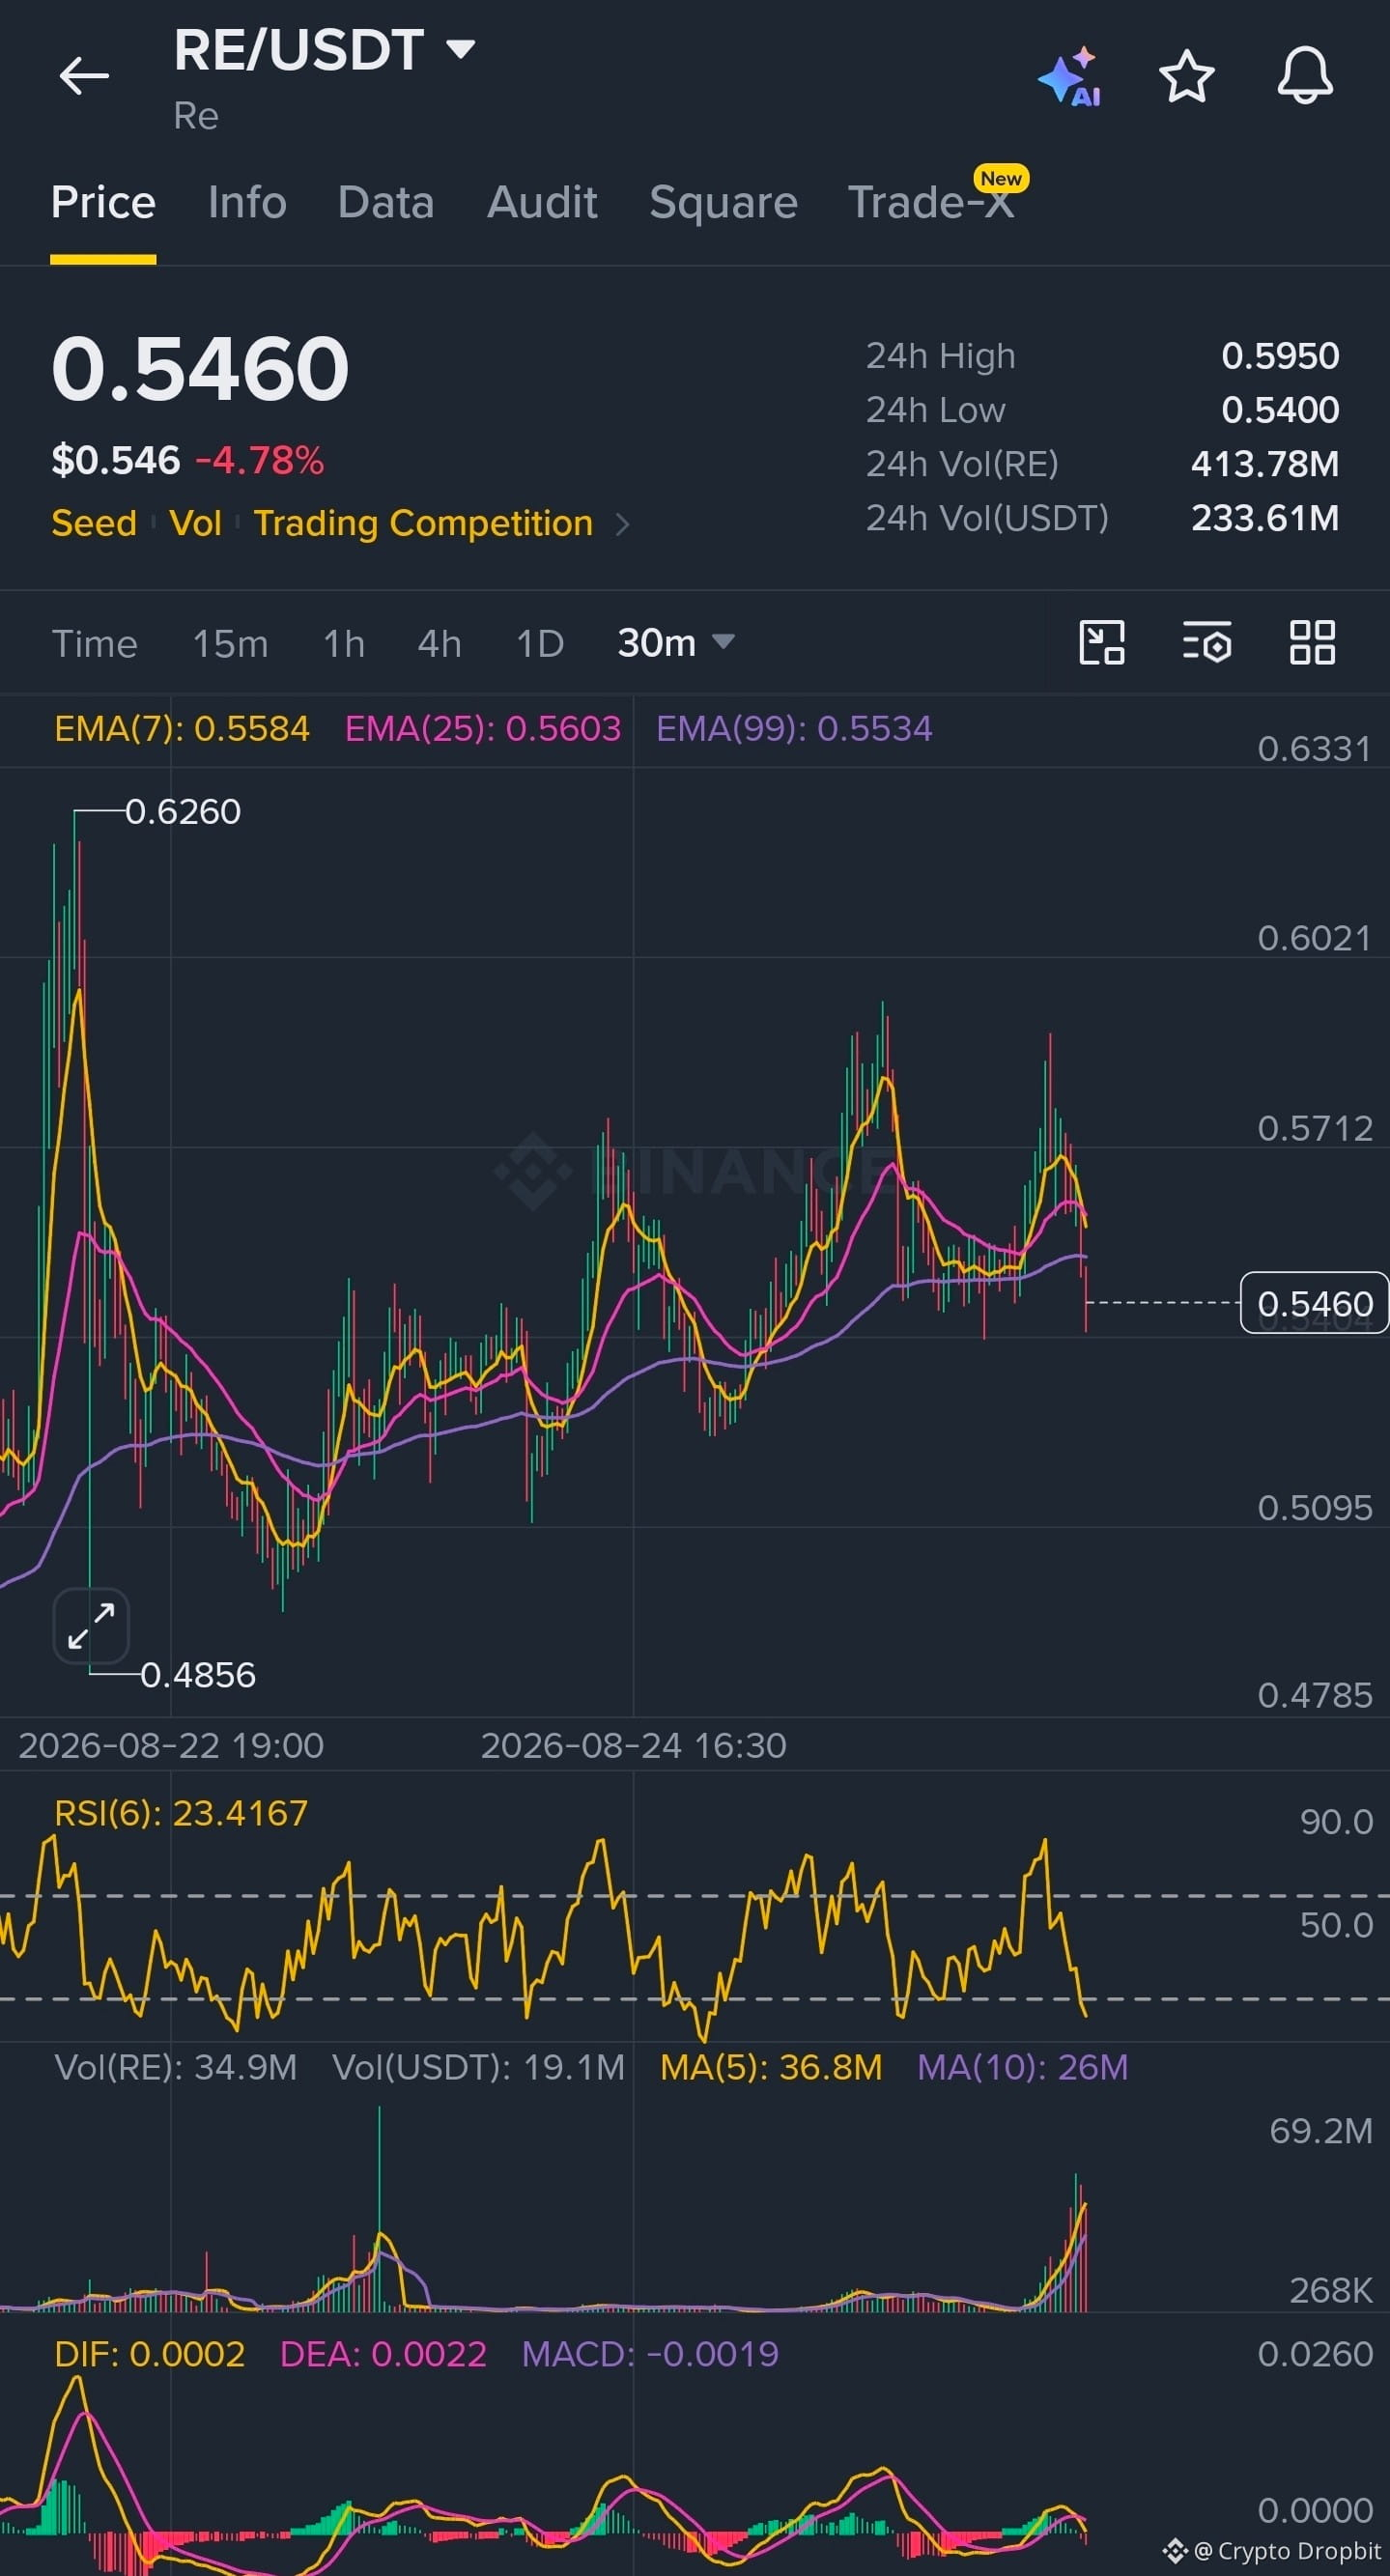Select the 1h interval
The width and height of the screenshot is (1390, 2576).
tap(344, 644)
